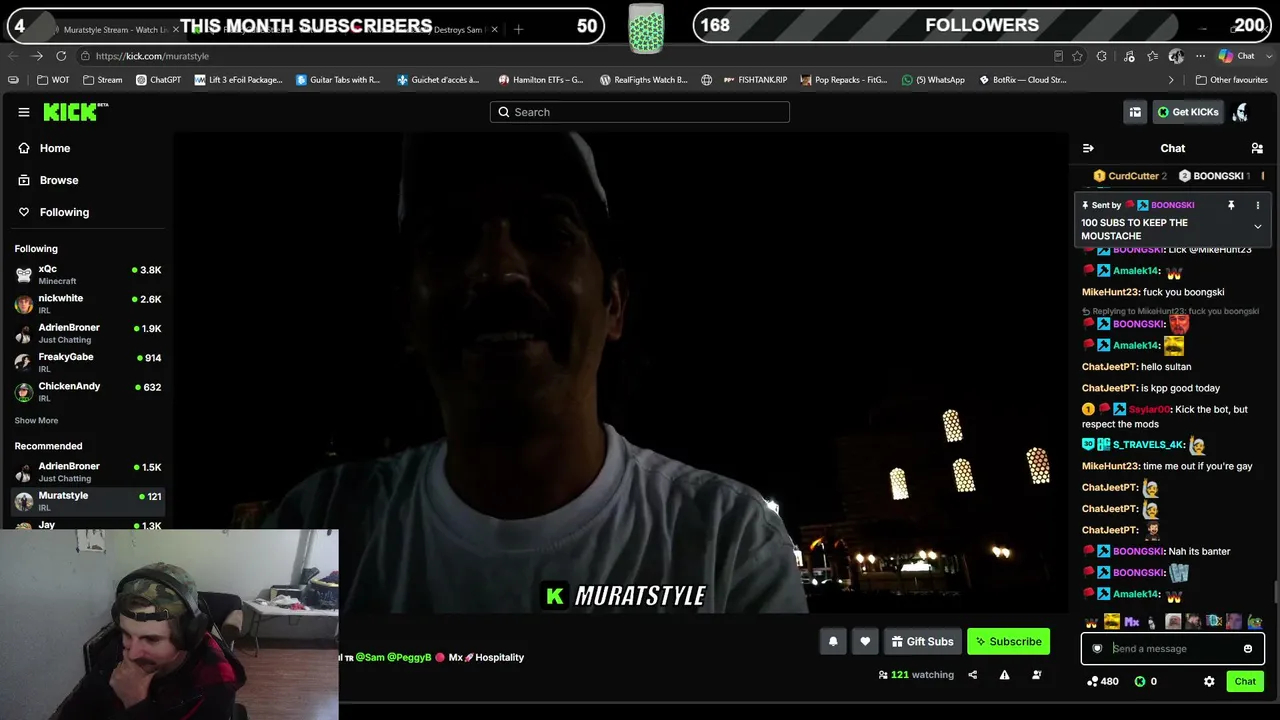This screenshot has height=720, width=1280.
Task: Click the Home sidebar item
Action: click(55, 148)
